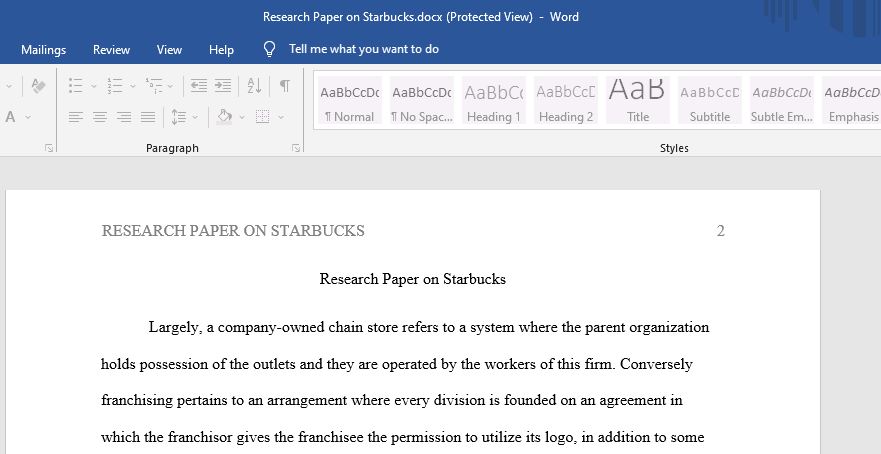The height and width of the screenshot is (454, 881).
Task: Click the Sort A-Z icon
Action: (254, 85)
